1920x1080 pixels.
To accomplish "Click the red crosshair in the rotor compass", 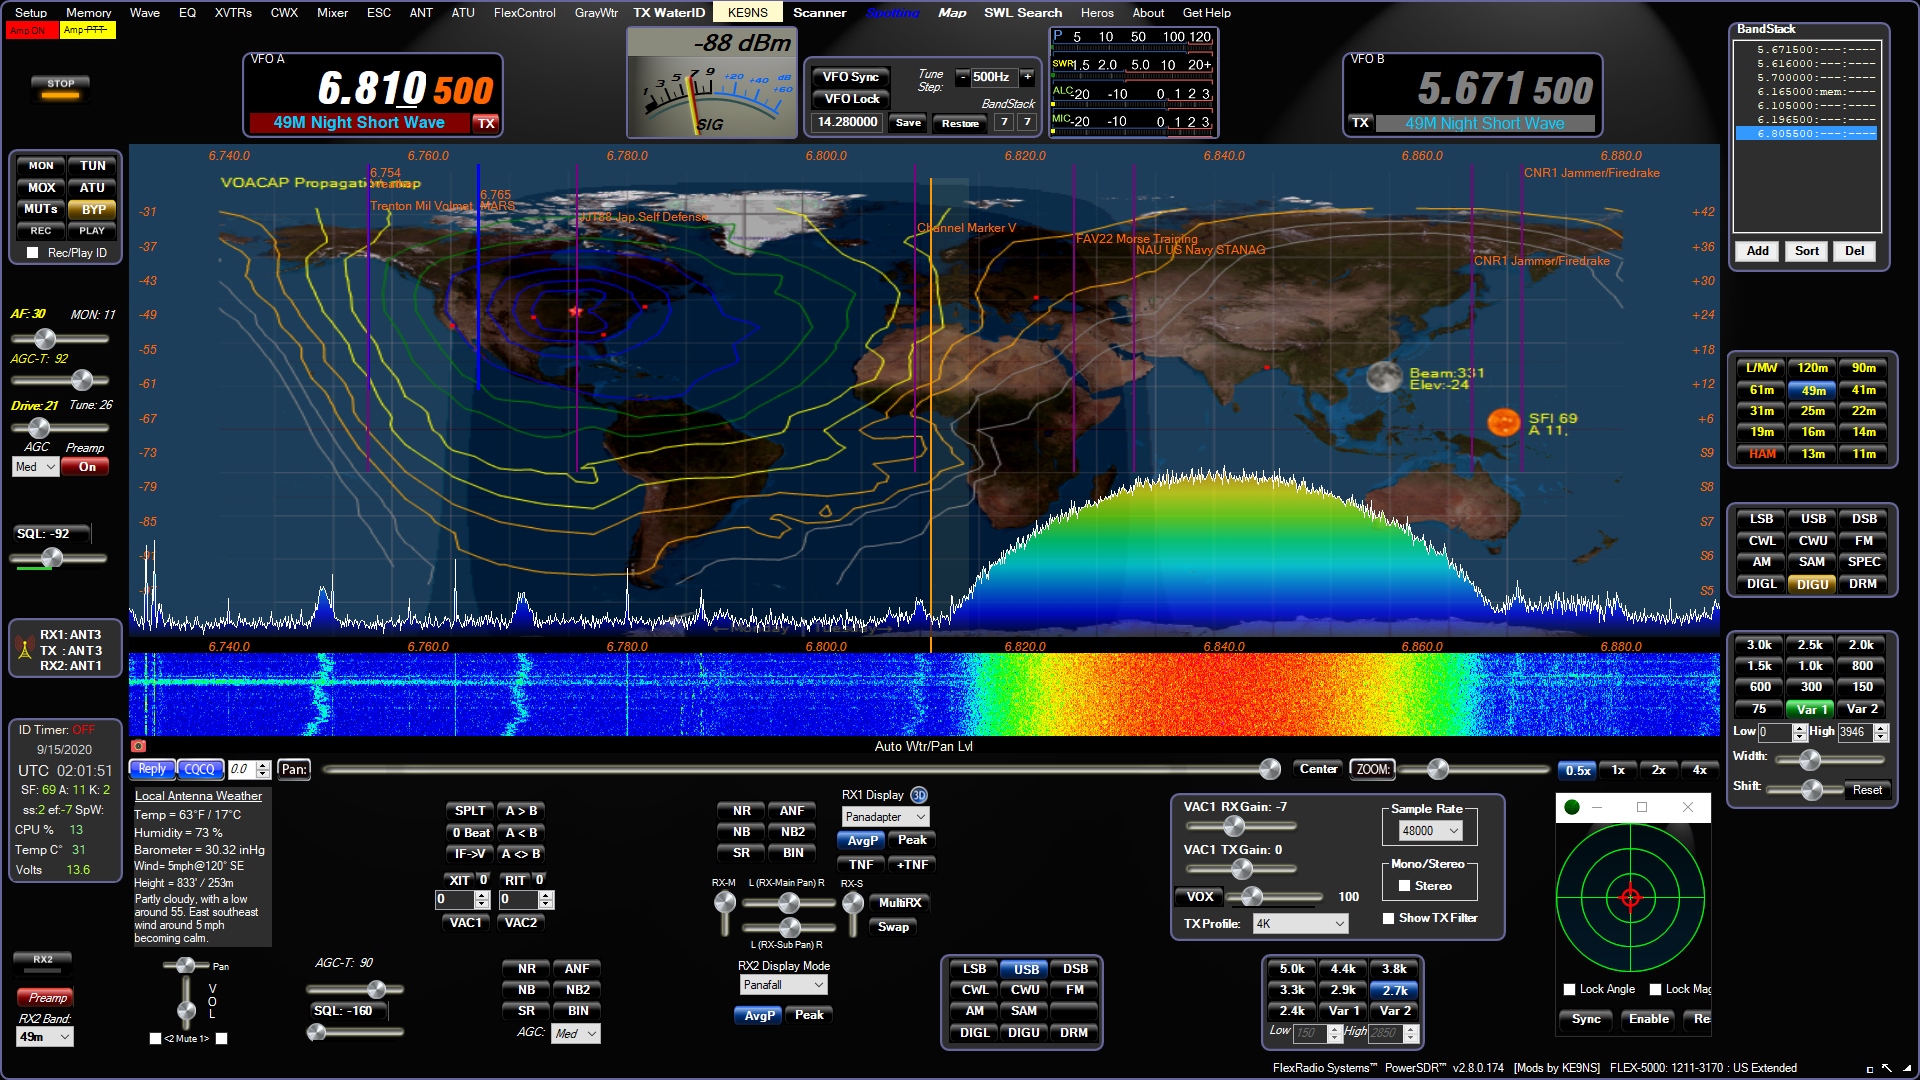I will coord(1631,897).
